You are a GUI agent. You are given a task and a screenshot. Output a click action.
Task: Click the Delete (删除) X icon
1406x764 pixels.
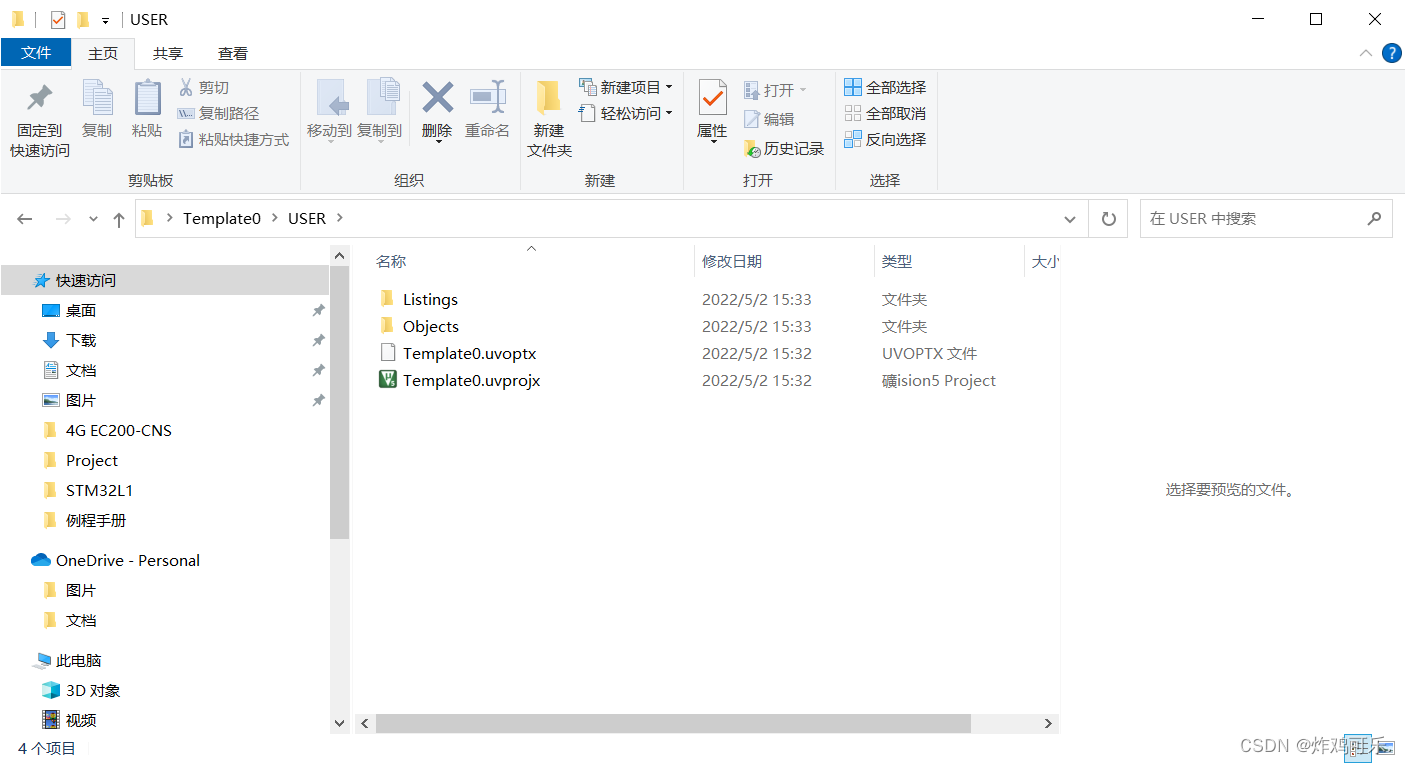click(437, 98)
